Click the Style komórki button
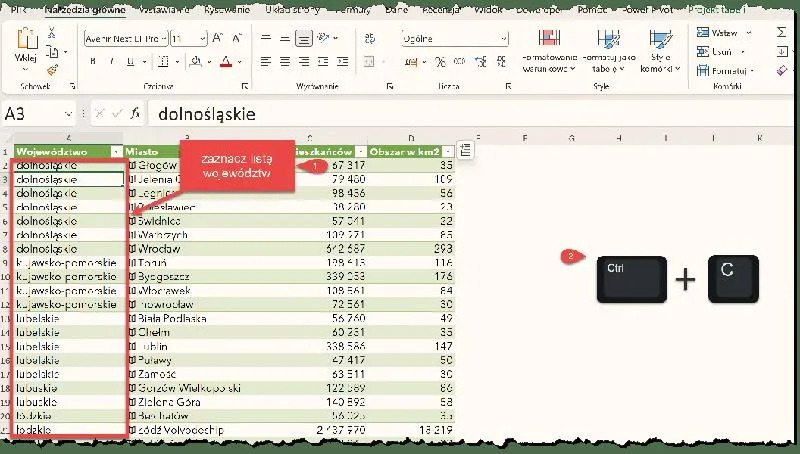Screen dimensions: 800x454 tap(660, 51)
